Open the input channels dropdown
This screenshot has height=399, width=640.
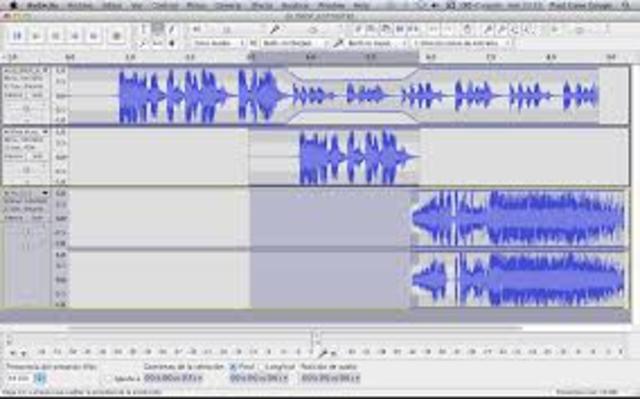click(x=462, y=43)
